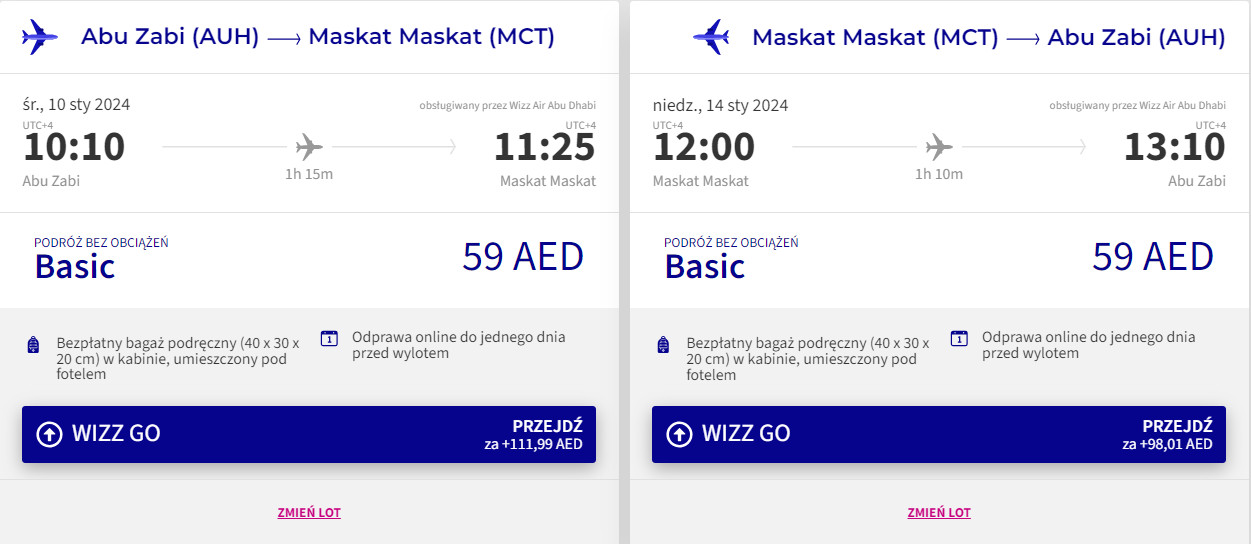Click the calendar check-in icon in the right card
The height and width of the screenshot is (544, 1251).
pos(959,338)
